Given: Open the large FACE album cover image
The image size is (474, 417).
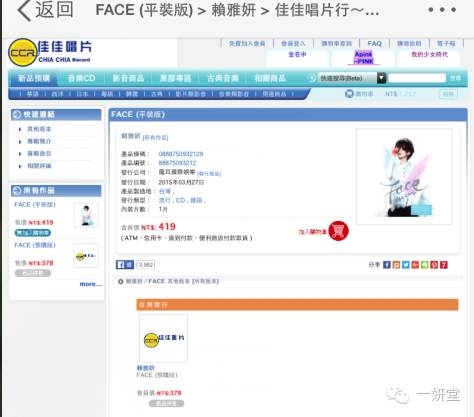Looking at the screenshot, I should click(404, 176).
